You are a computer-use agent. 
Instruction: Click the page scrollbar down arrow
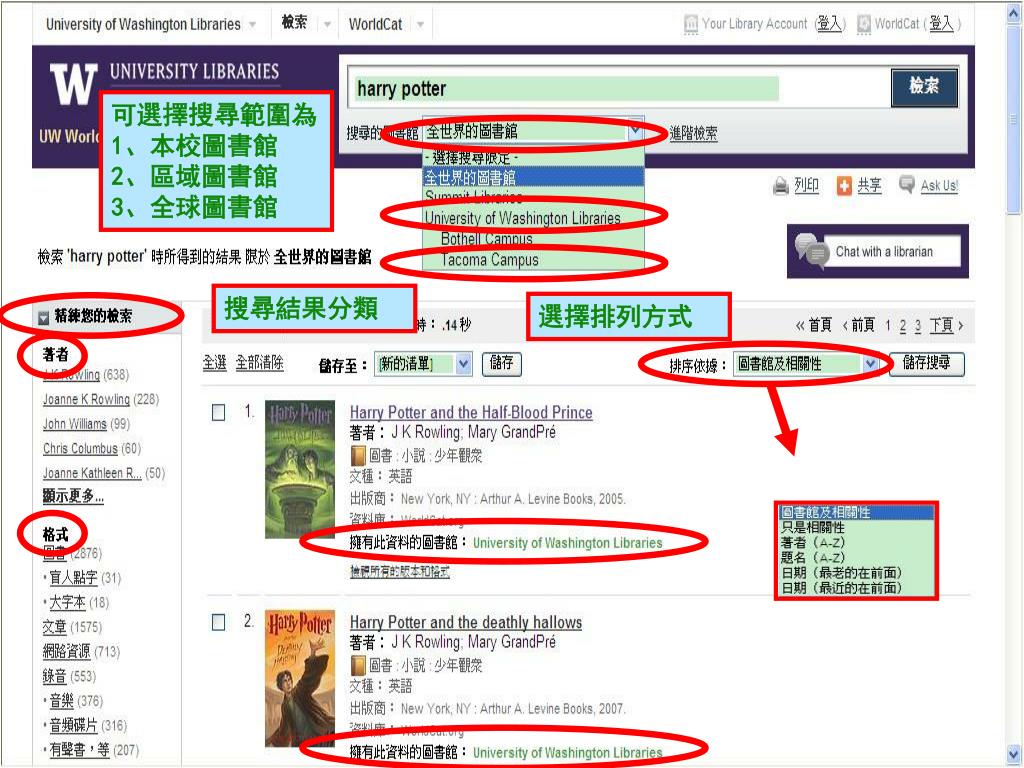point(1014,752)
